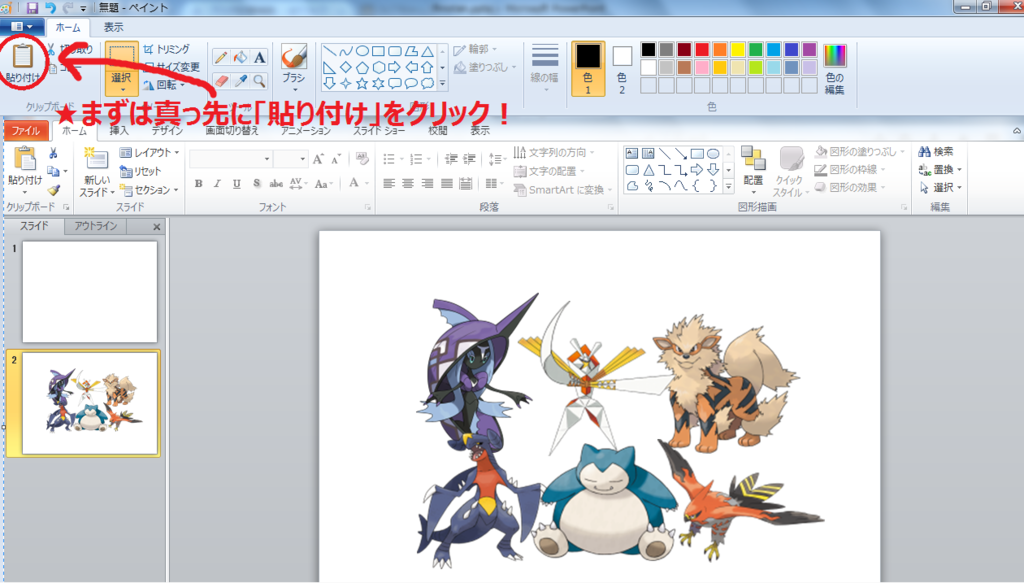Open the Layout (レイアウト) dropdown

(150, 152)
